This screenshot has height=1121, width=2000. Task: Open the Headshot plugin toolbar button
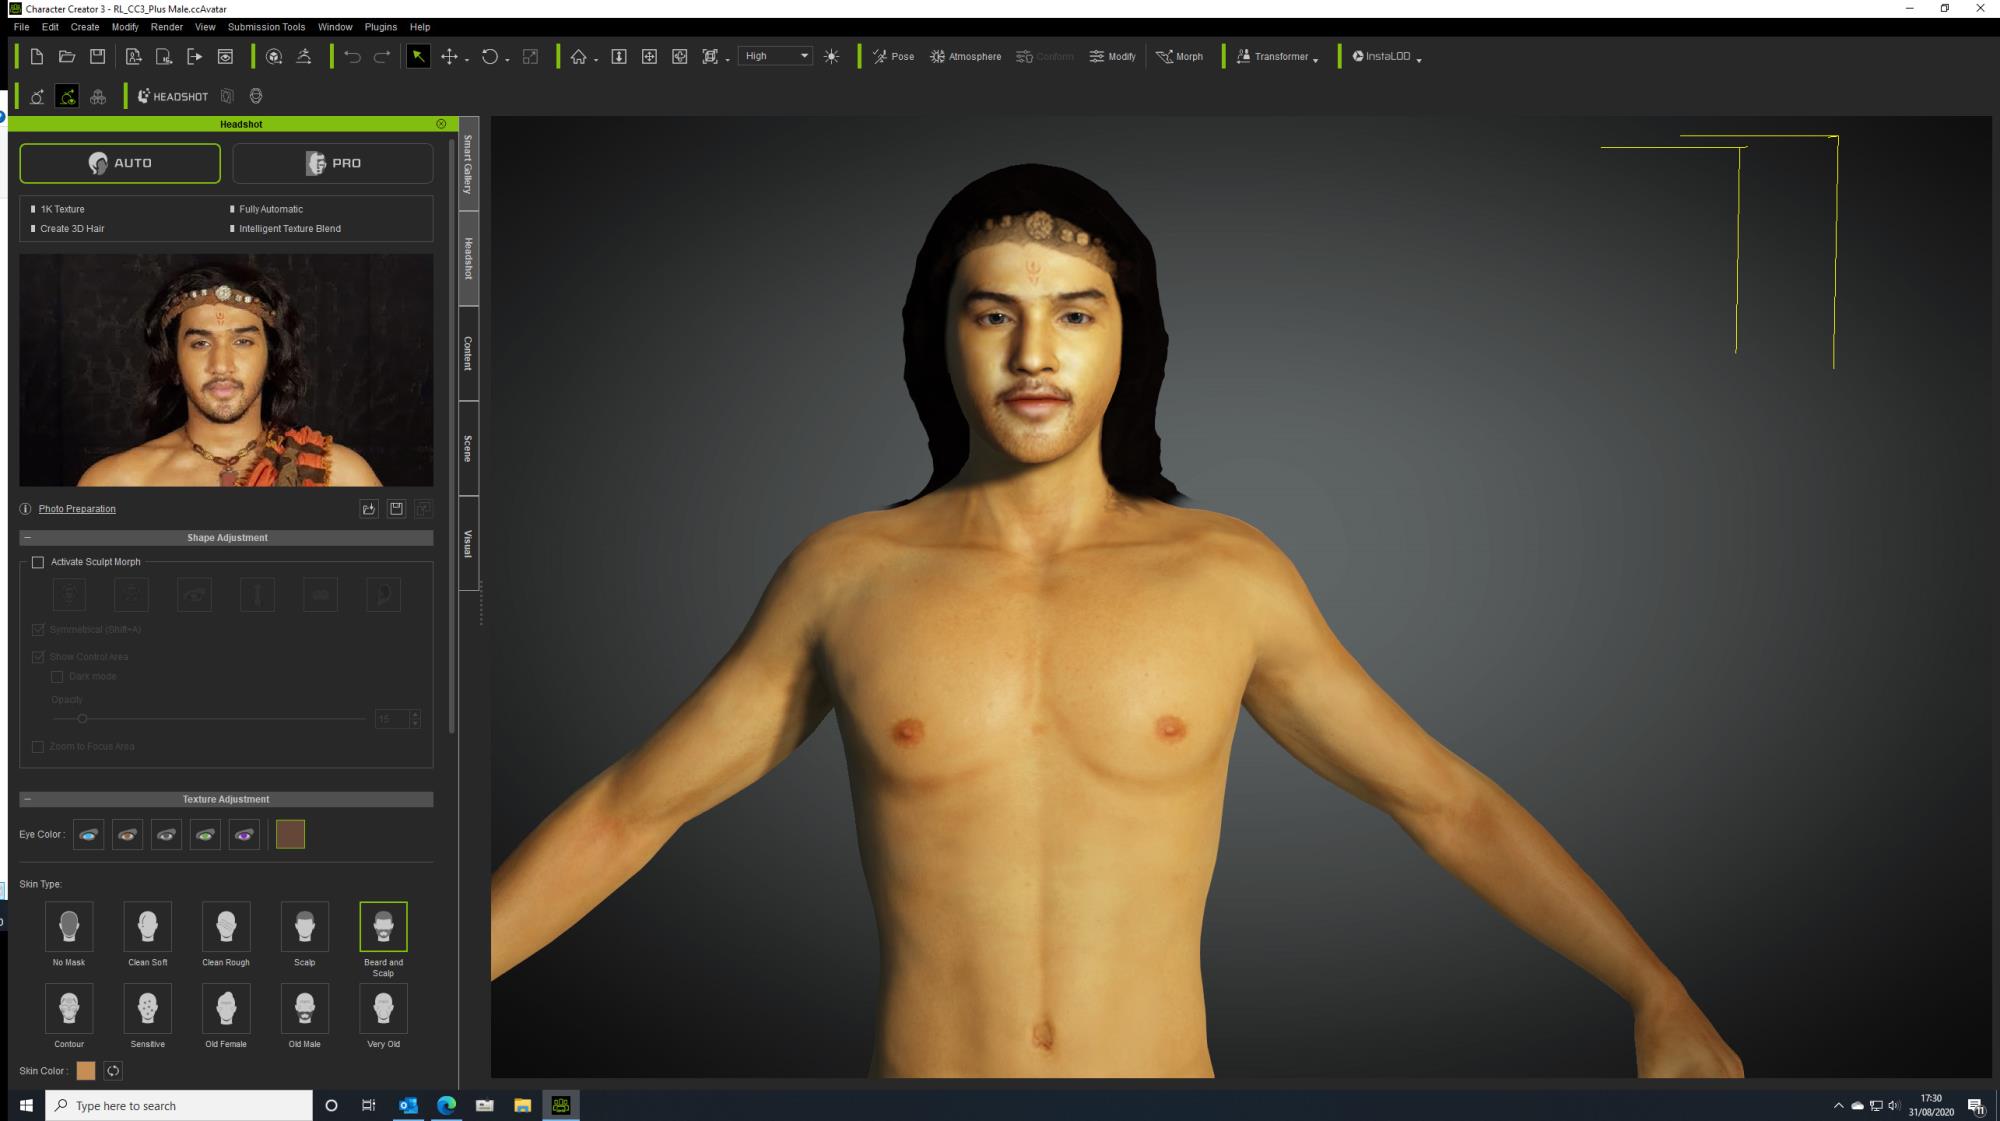pos(173,96)
